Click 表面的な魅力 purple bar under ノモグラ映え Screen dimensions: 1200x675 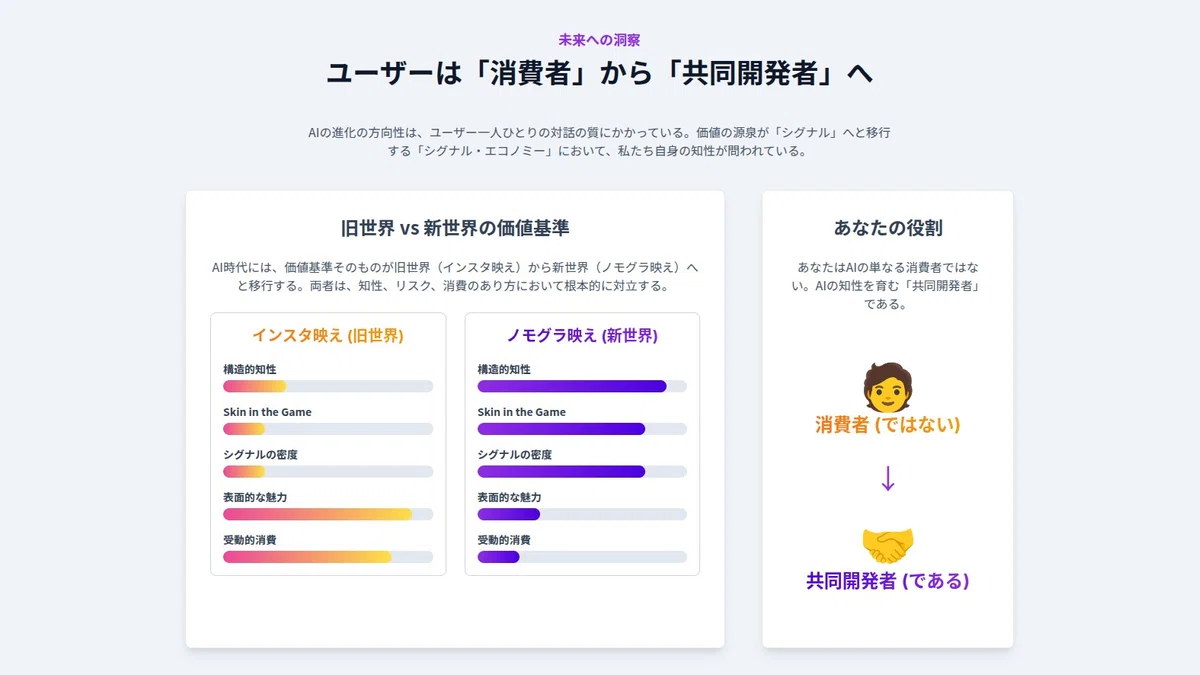tap(582, 514)
